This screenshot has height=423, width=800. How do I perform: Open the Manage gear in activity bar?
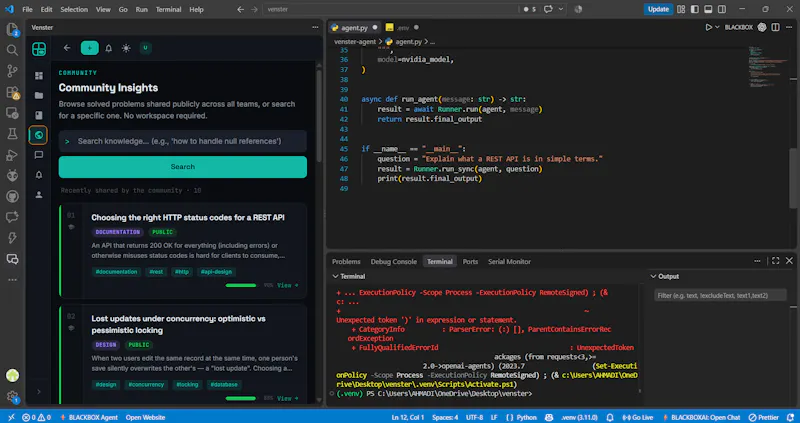12,396
